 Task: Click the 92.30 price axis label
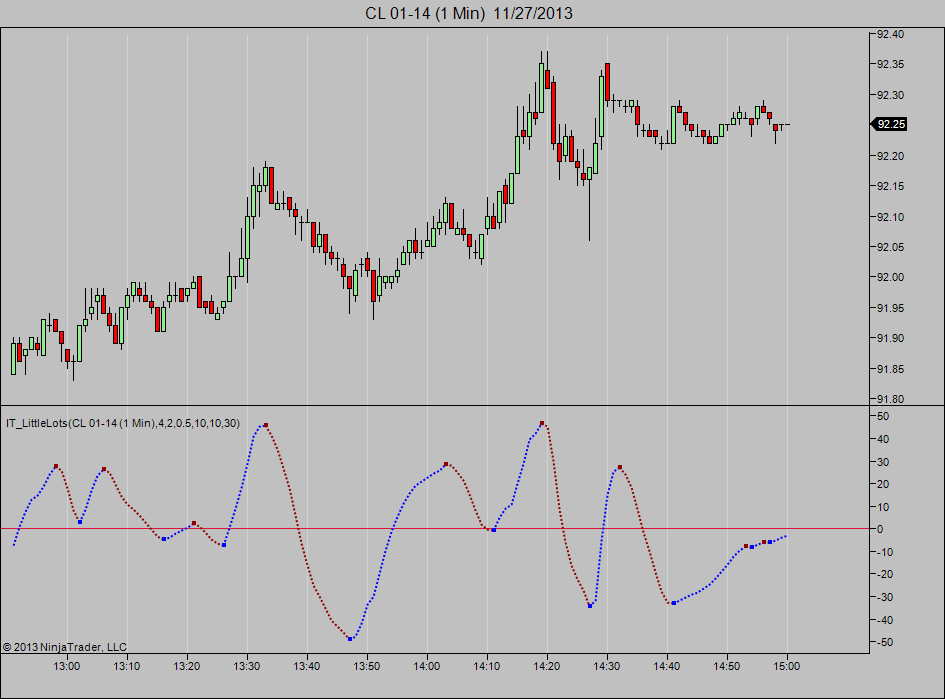[890, 95]
